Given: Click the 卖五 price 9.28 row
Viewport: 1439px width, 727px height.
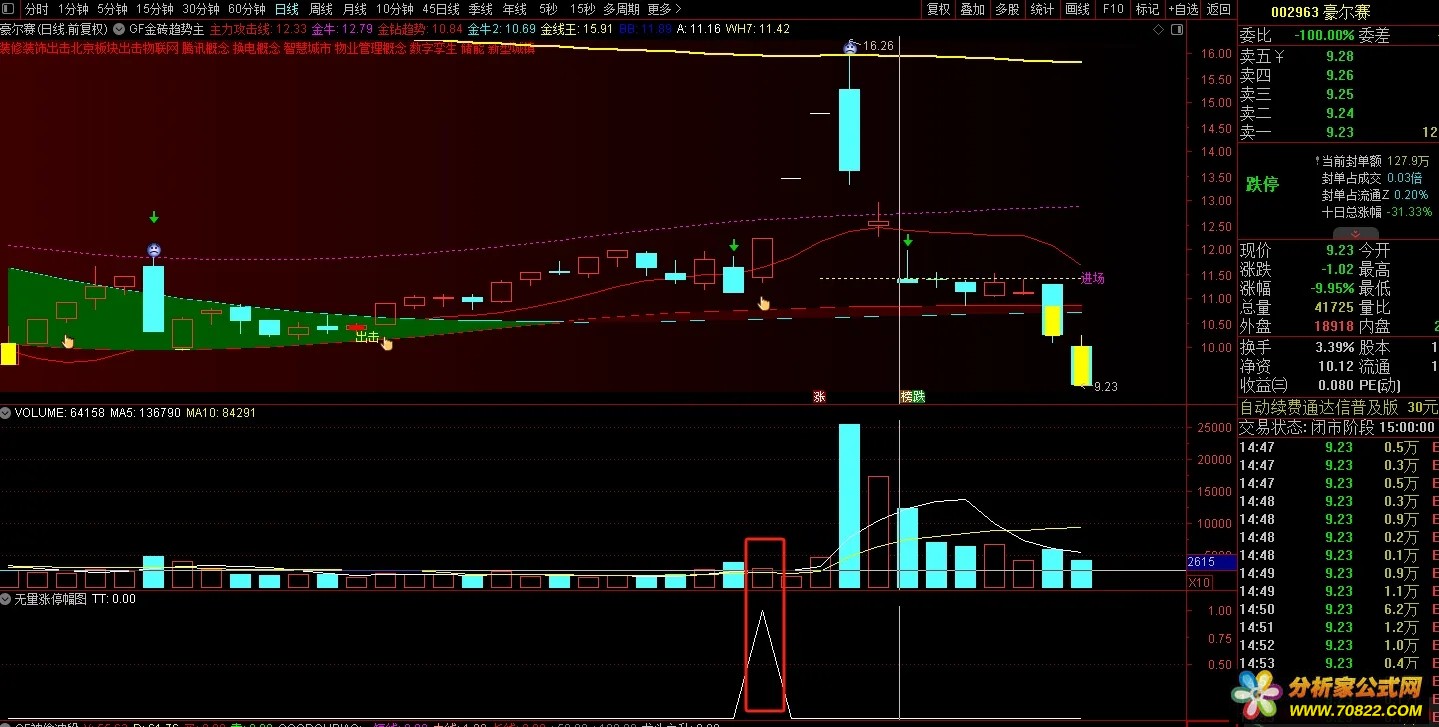Looking at the screenshot, I should point(1338,56).
